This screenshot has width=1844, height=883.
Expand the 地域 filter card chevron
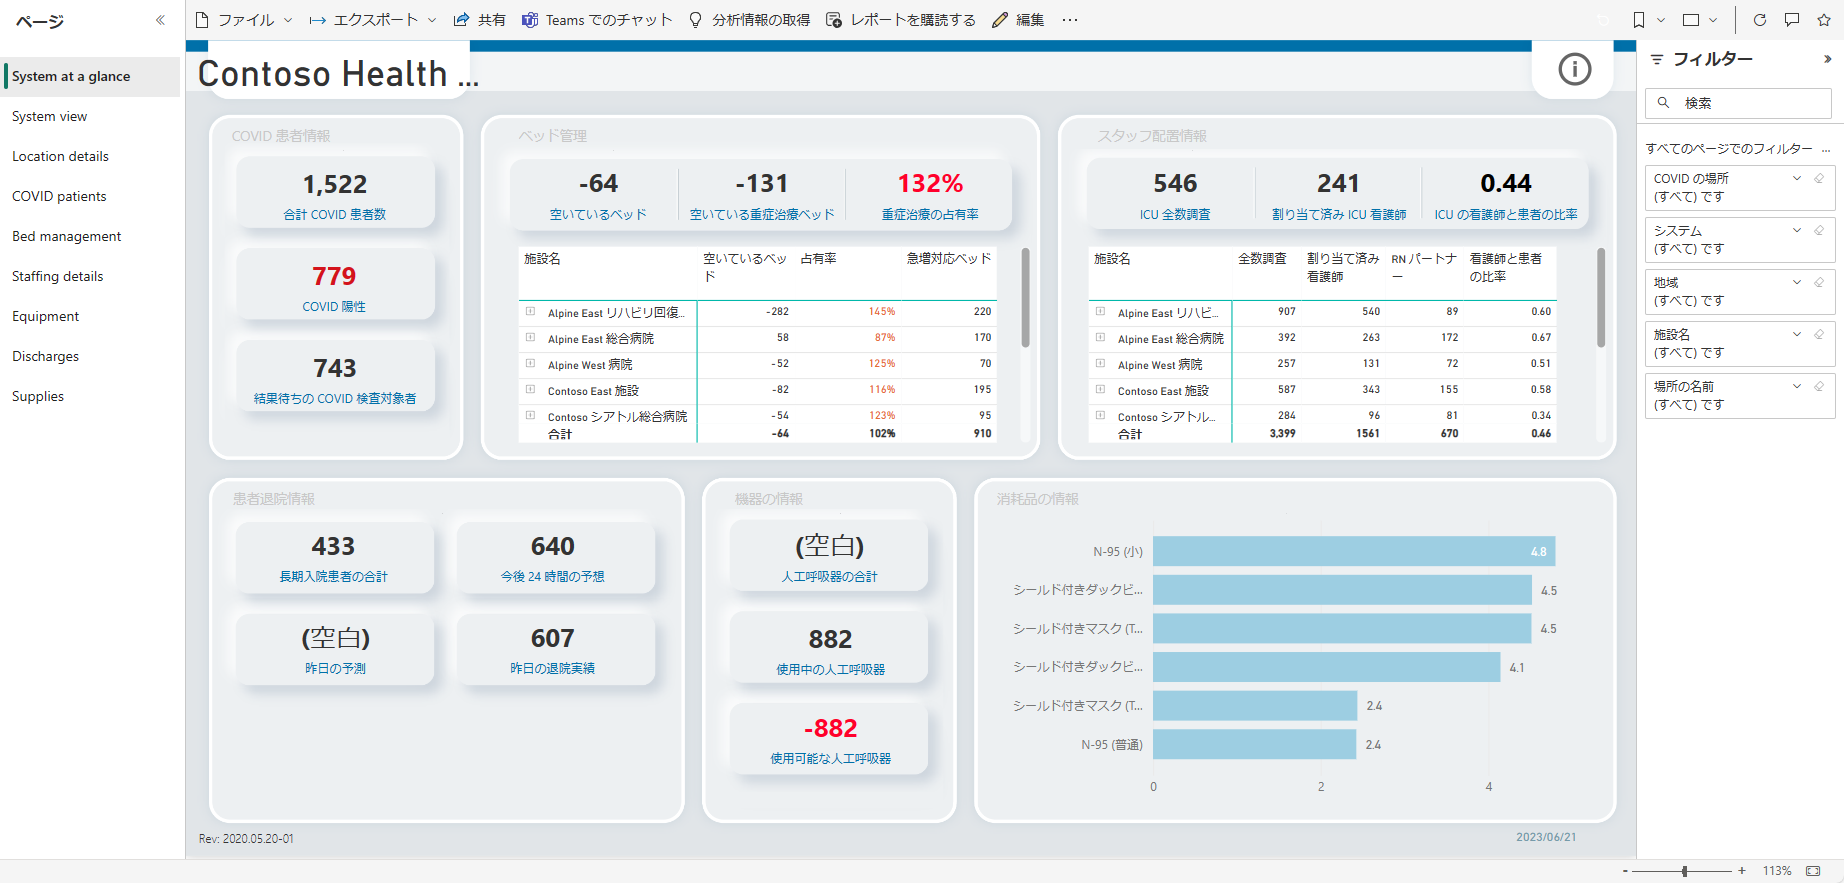[1797, 282]
